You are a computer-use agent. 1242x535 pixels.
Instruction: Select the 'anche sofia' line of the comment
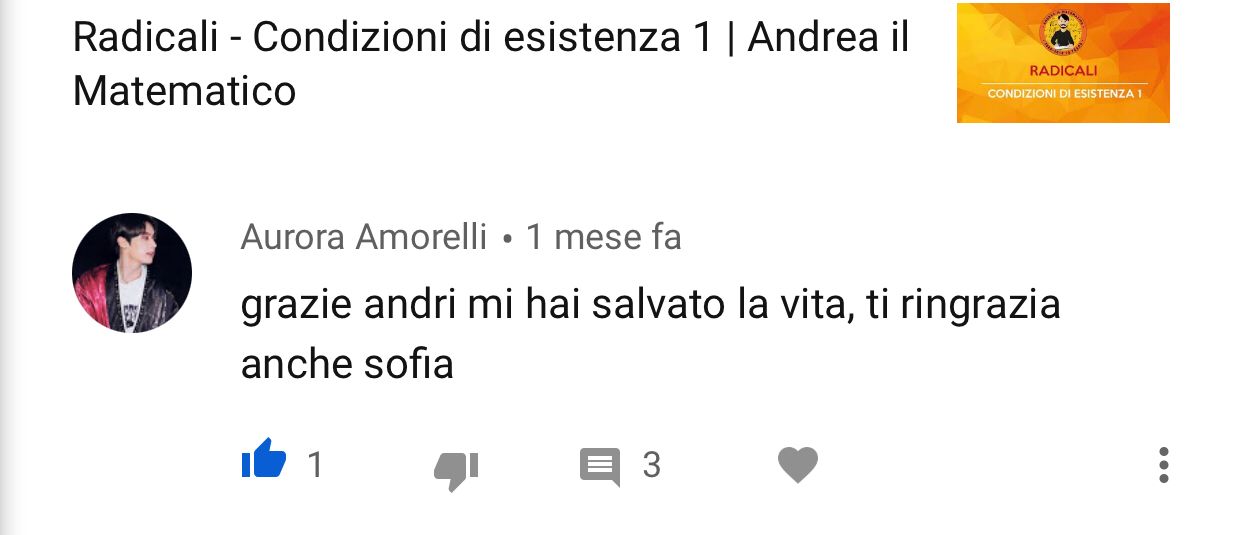click(347, 365)
